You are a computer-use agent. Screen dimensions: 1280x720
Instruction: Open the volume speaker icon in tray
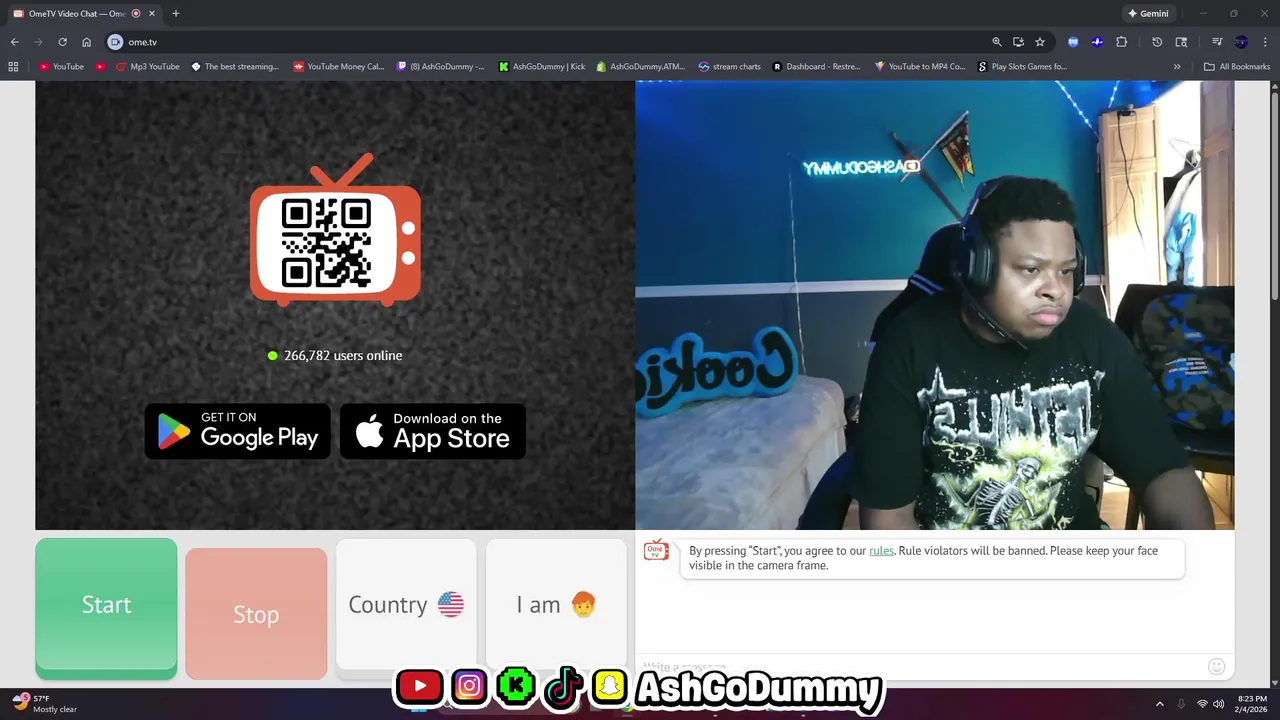(1219, 704)
